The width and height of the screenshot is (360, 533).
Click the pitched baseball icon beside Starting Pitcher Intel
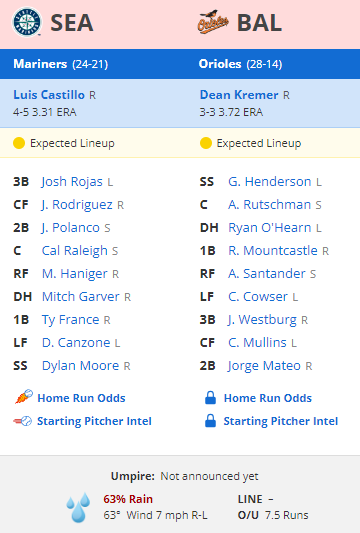point(22,421)
